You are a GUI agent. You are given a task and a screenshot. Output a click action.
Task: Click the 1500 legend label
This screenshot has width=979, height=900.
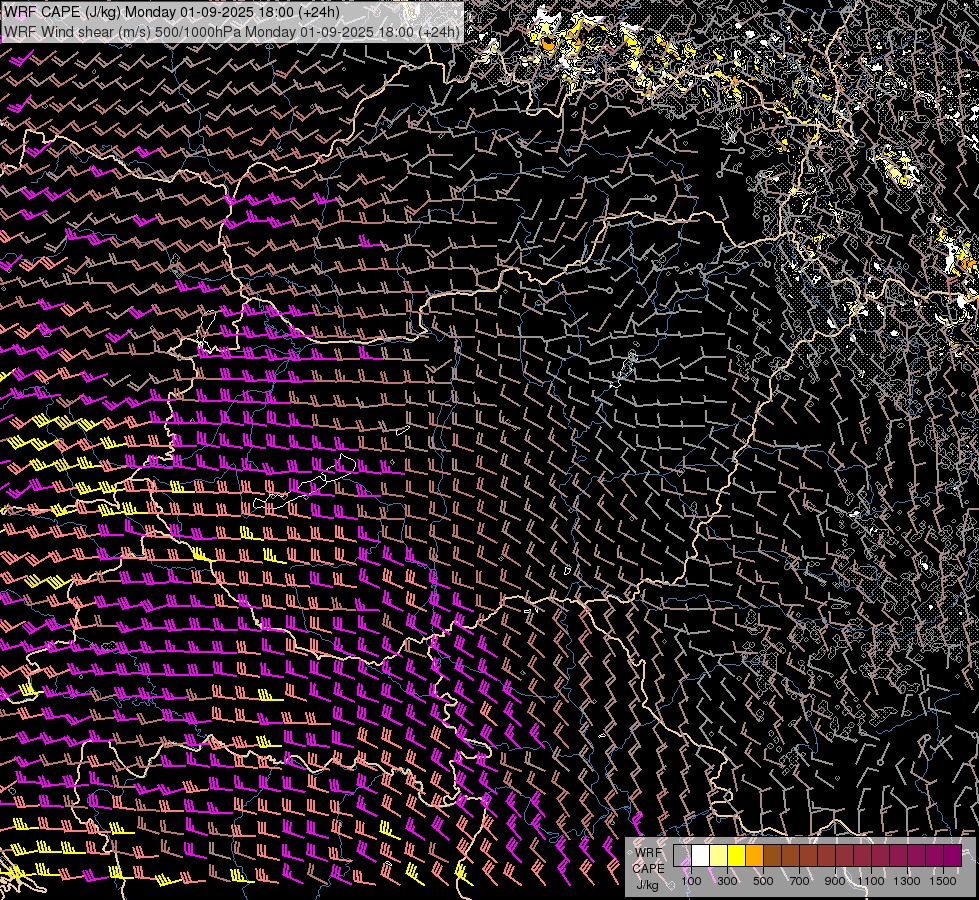click(x=943, y=881)
